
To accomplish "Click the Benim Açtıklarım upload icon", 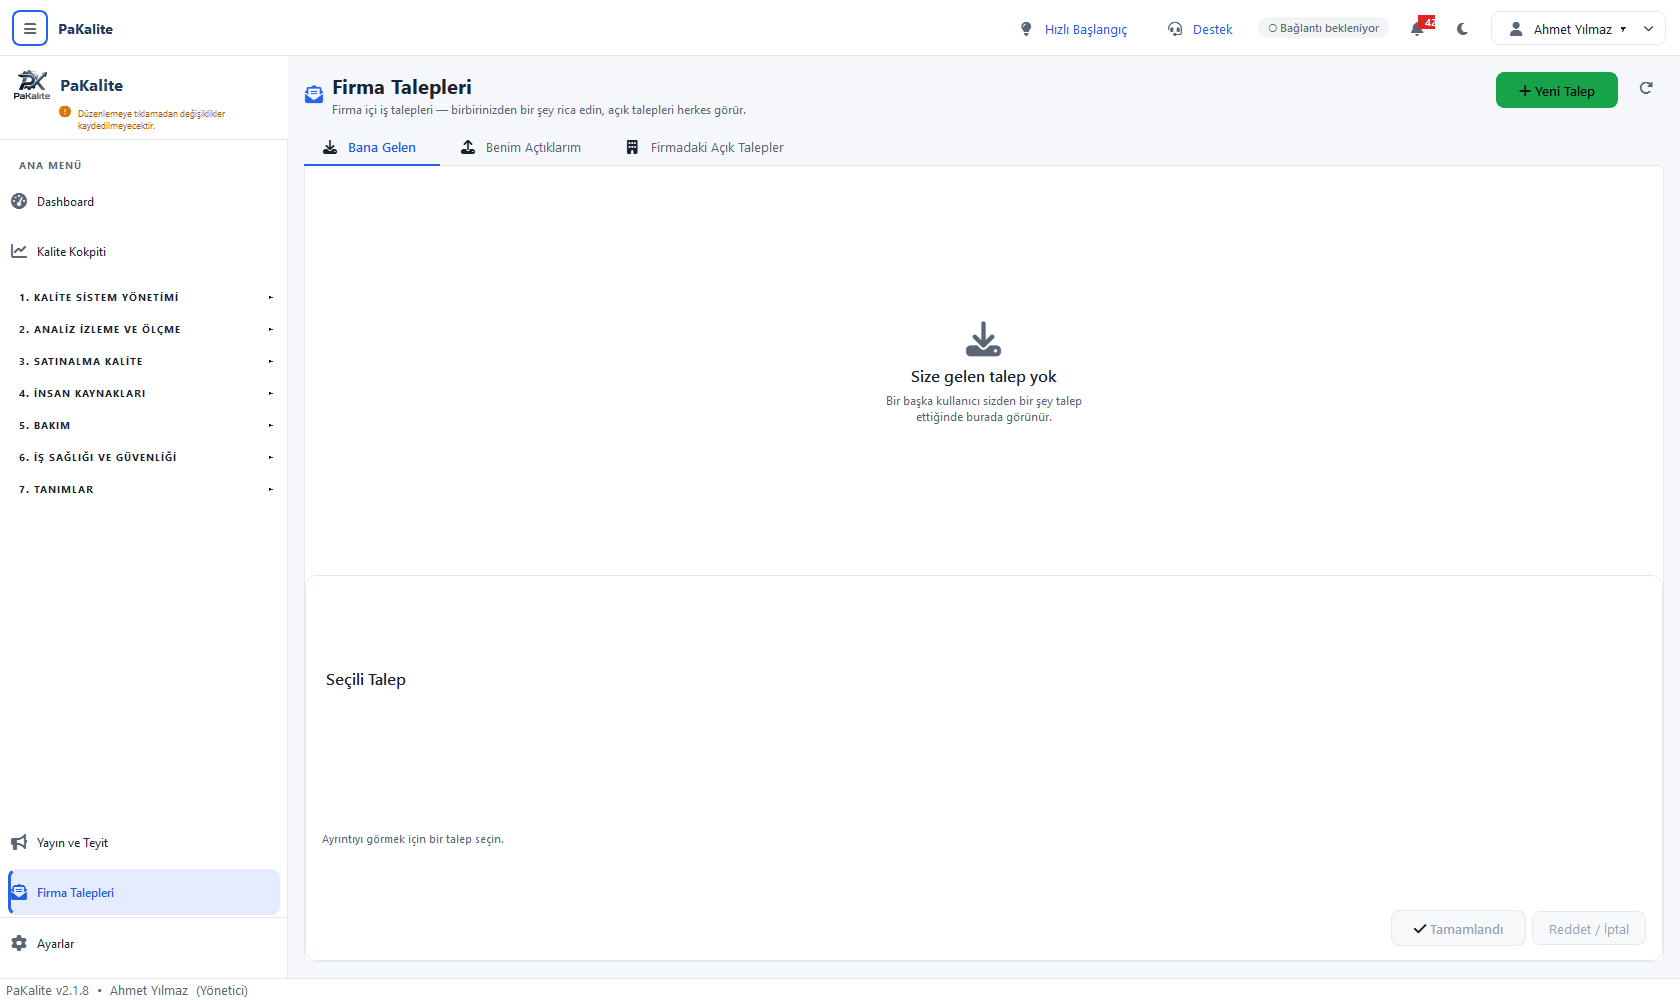I will pos(468,147).
